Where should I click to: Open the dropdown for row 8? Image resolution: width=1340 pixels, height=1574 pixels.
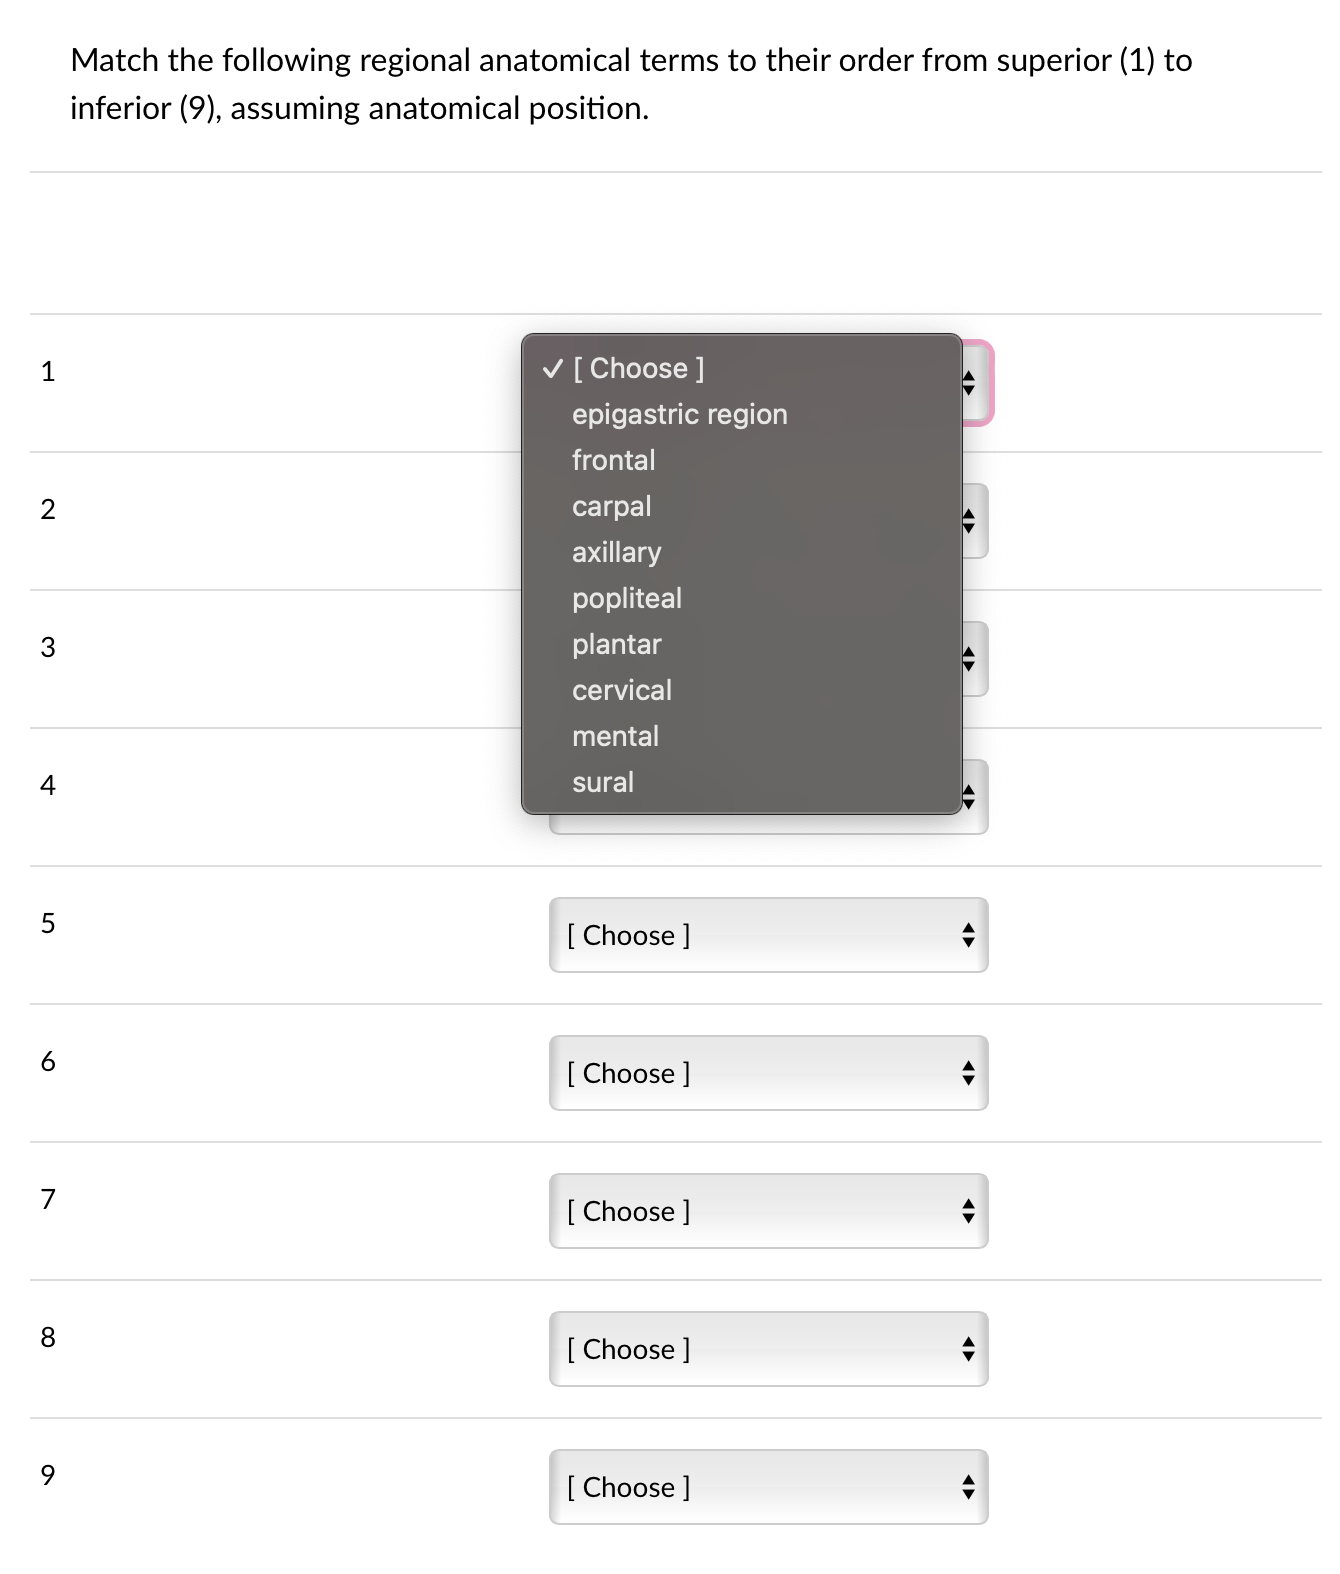point(767,1349)
